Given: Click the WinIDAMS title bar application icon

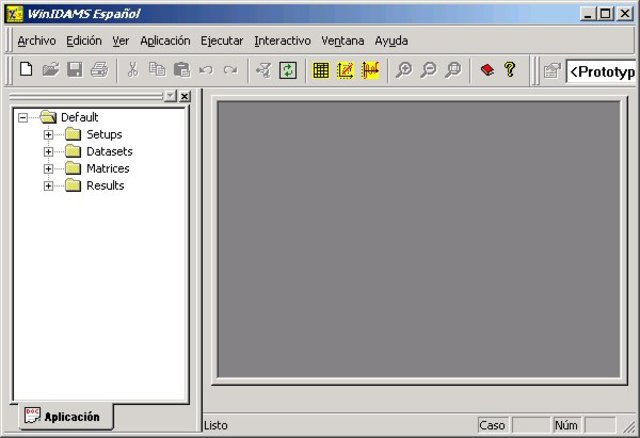Looking at the screenshot, I should pos(14,14).
